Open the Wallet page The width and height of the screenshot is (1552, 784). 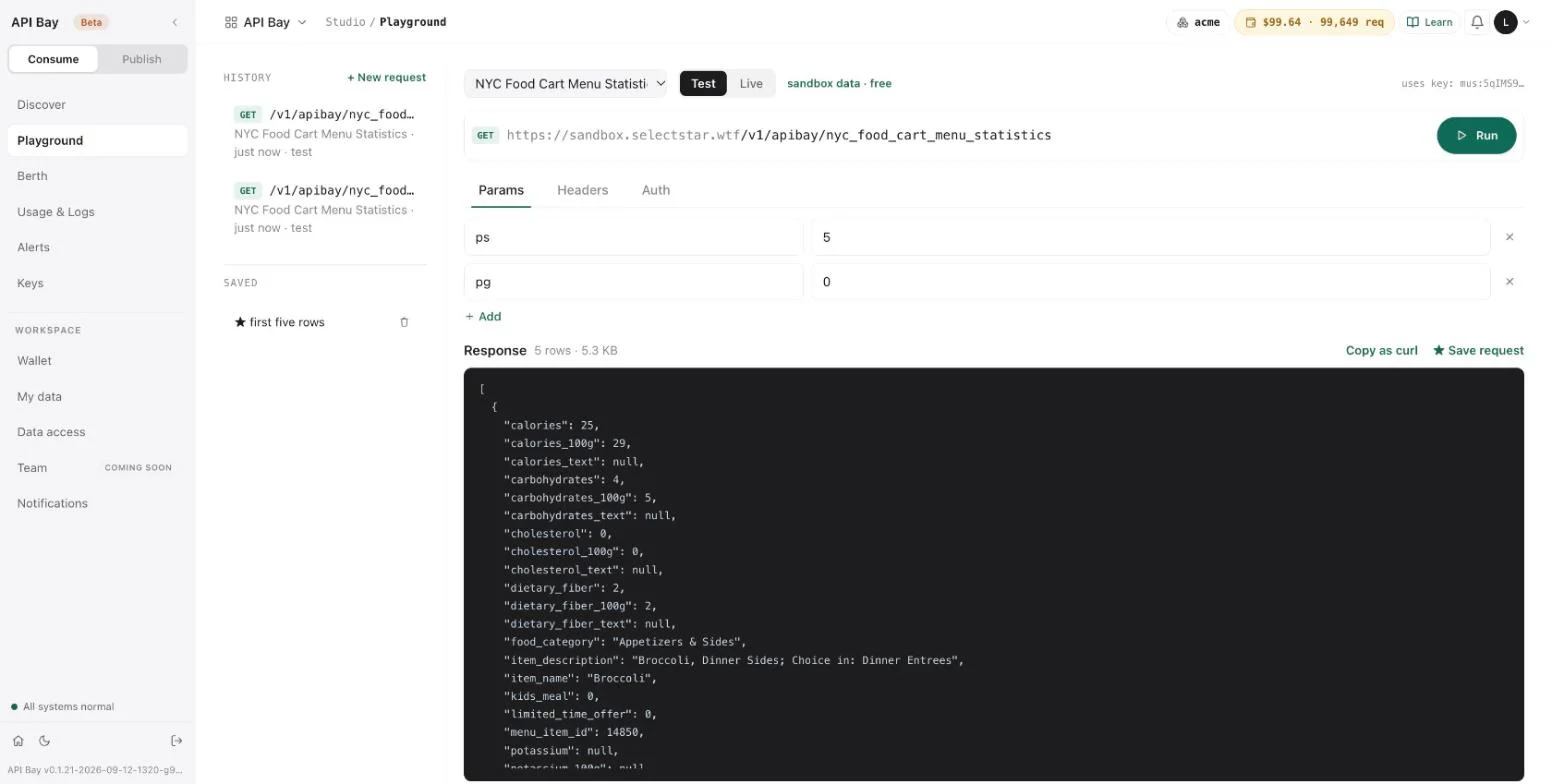tap(97, 361)
